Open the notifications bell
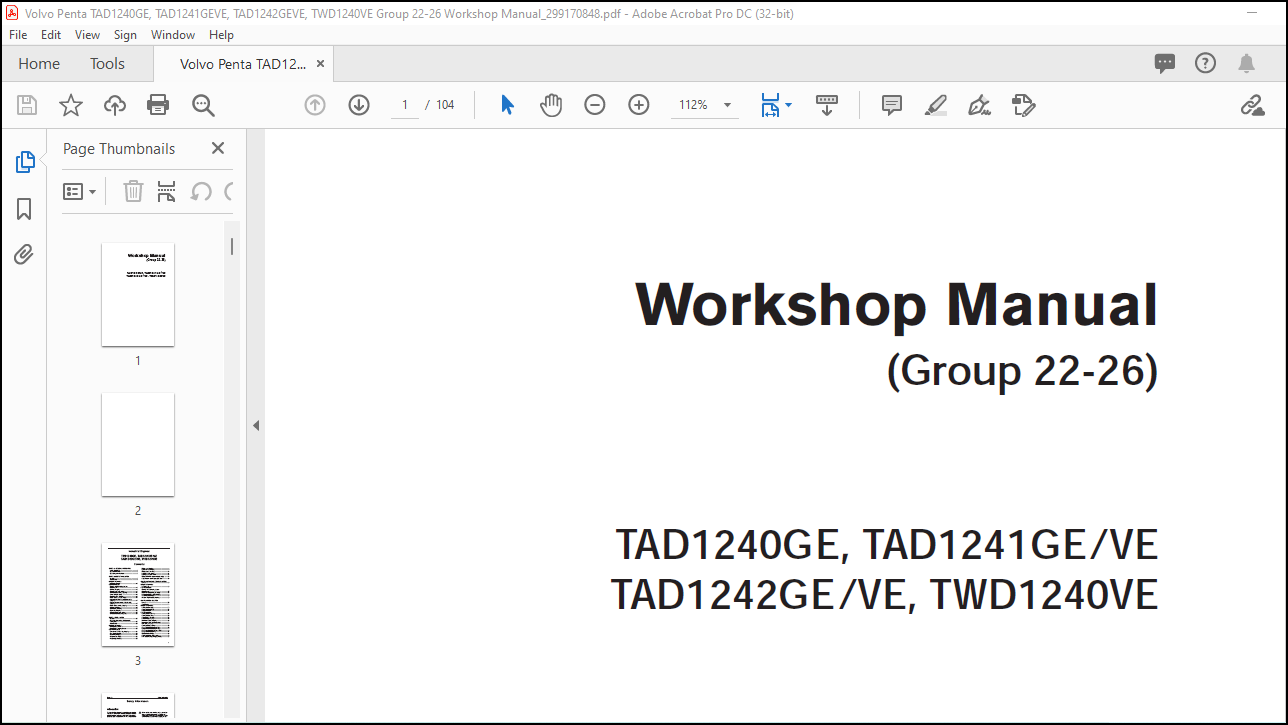1288x725 pixels. pos(1246,63)
